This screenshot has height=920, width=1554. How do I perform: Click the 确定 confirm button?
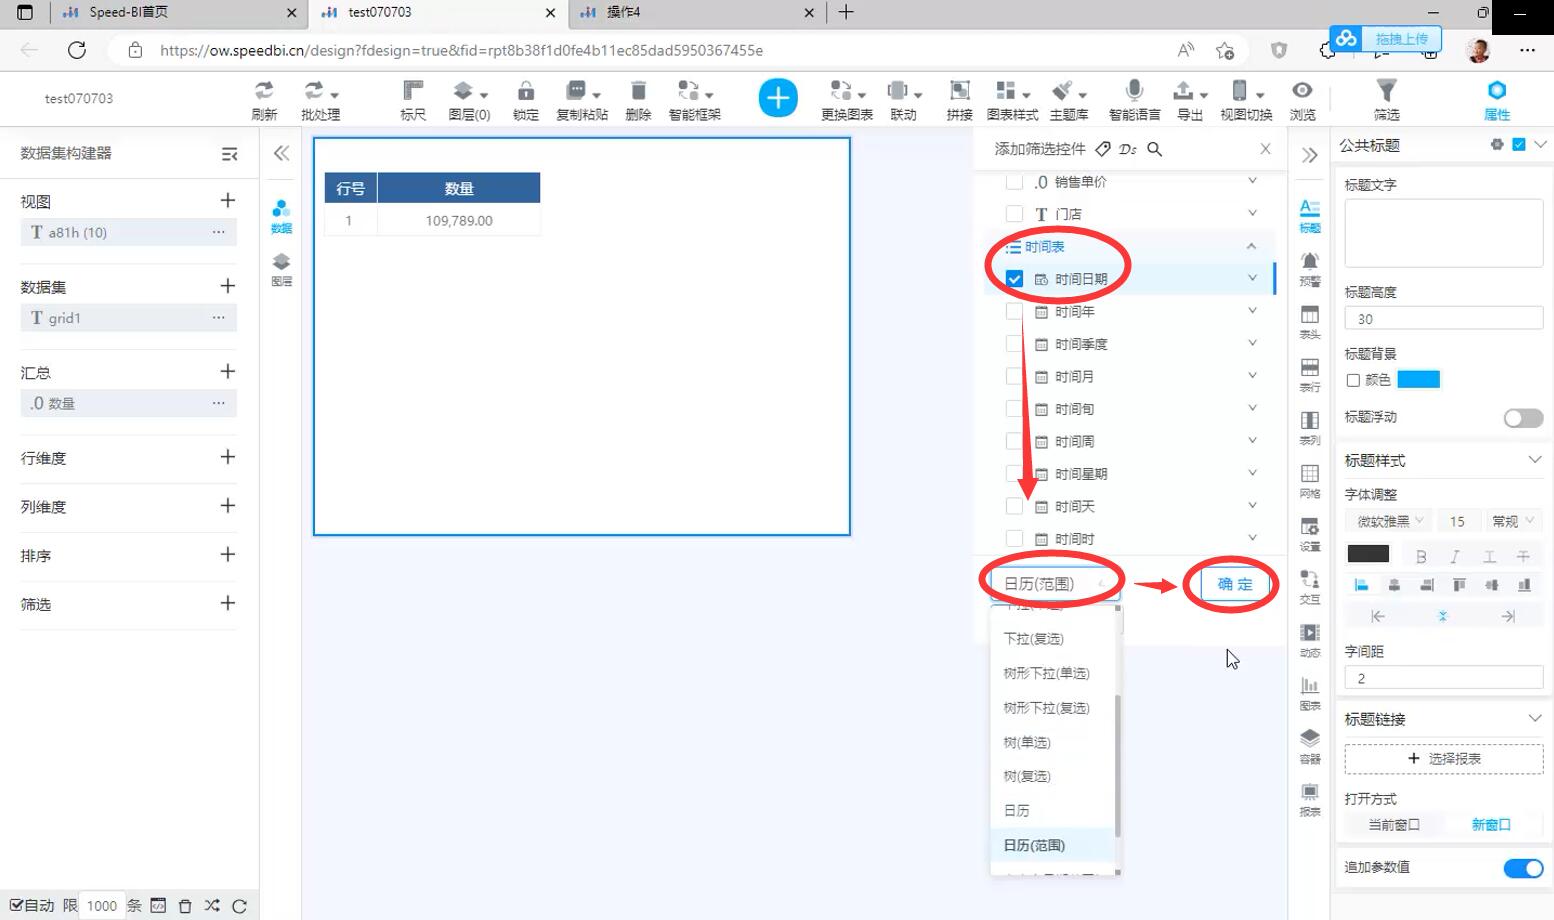(1235, 584)
